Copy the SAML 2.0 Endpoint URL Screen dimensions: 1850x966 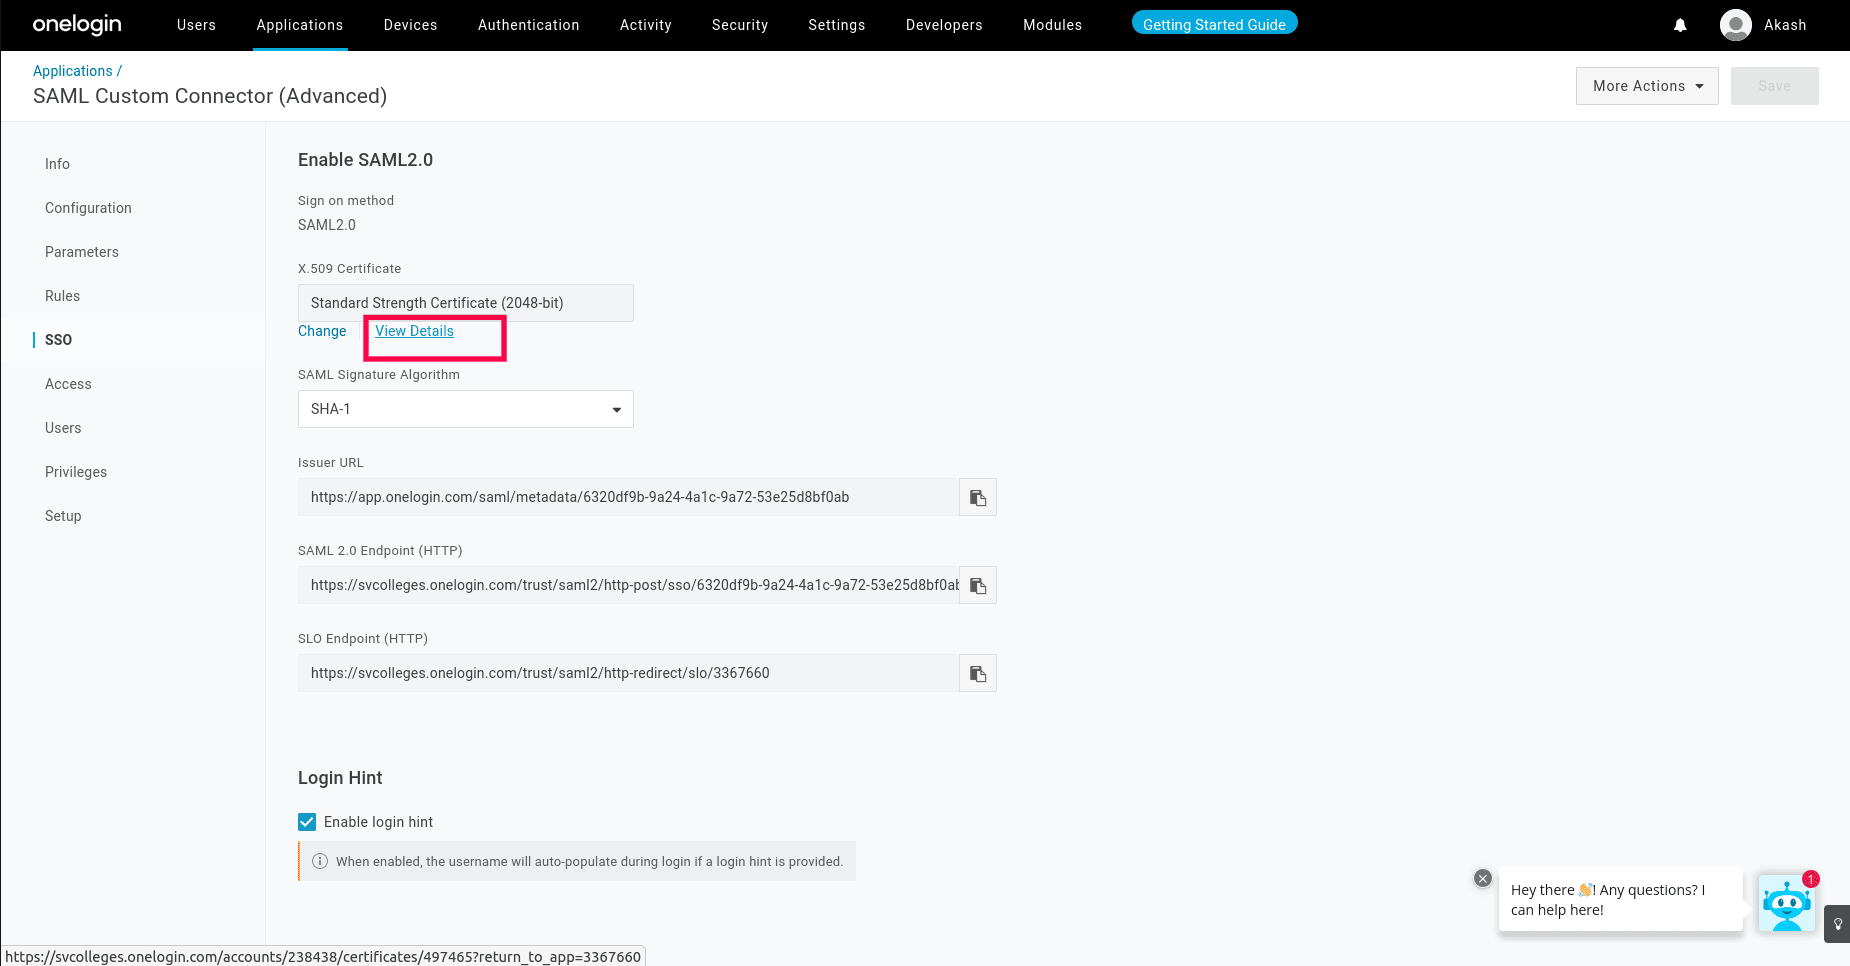977,585
